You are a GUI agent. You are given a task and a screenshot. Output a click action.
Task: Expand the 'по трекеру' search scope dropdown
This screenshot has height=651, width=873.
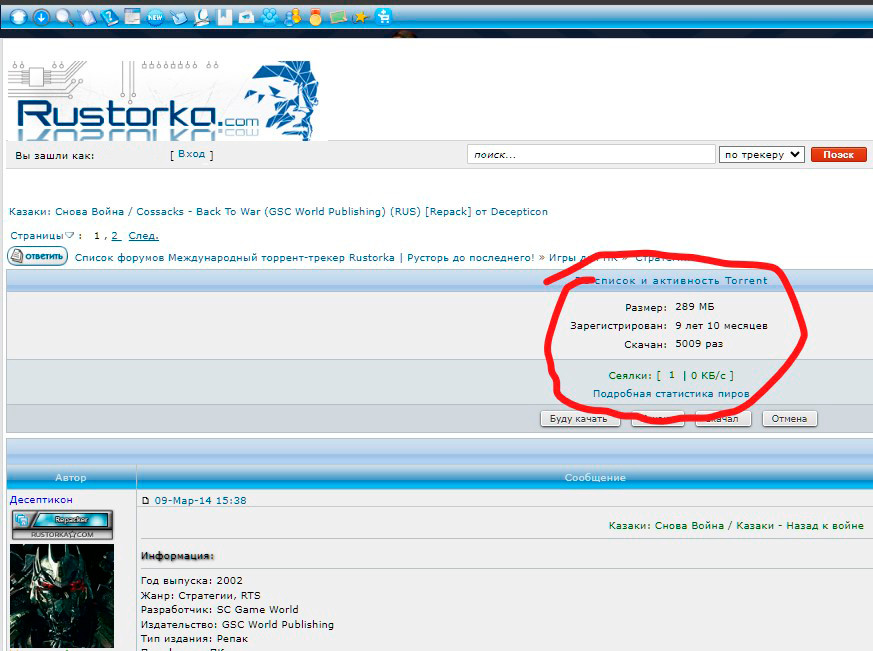tap(761, 154)
